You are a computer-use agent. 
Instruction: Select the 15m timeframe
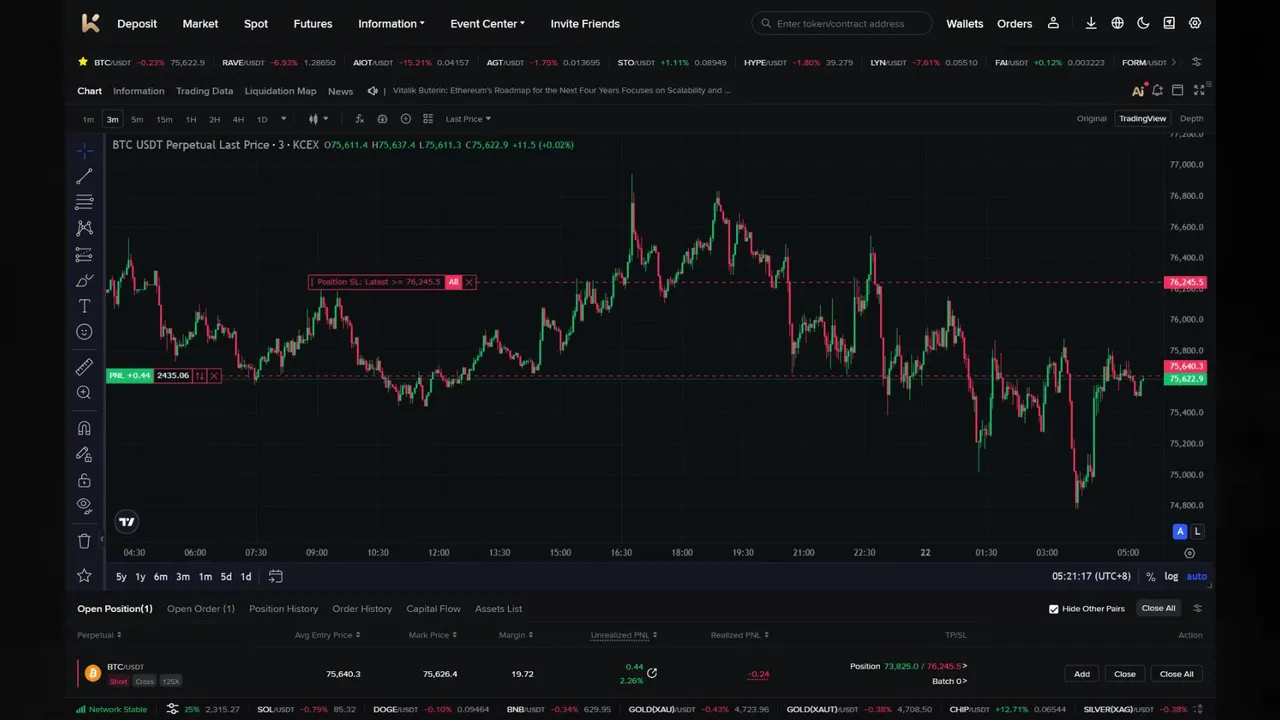(164, 119)
